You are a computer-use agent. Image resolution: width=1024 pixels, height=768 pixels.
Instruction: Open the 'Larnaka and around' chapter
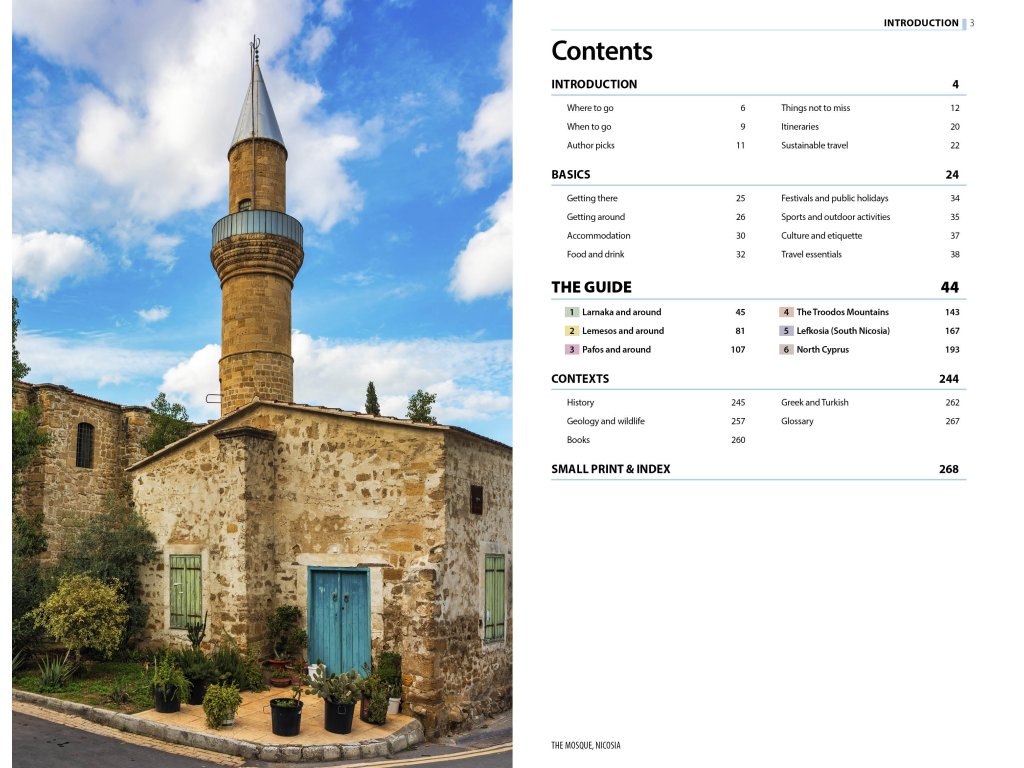click(621, 312)
